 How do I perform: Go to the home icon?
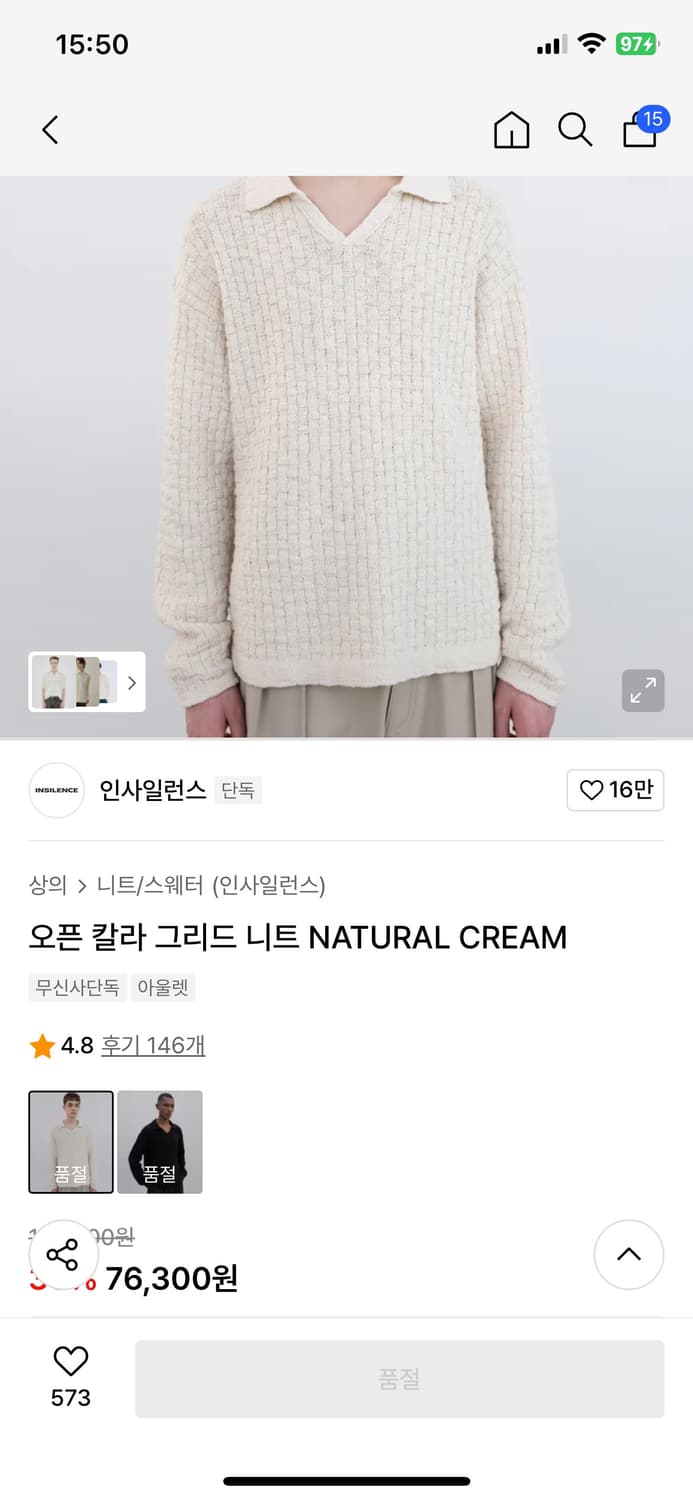(x=511, y=130)
